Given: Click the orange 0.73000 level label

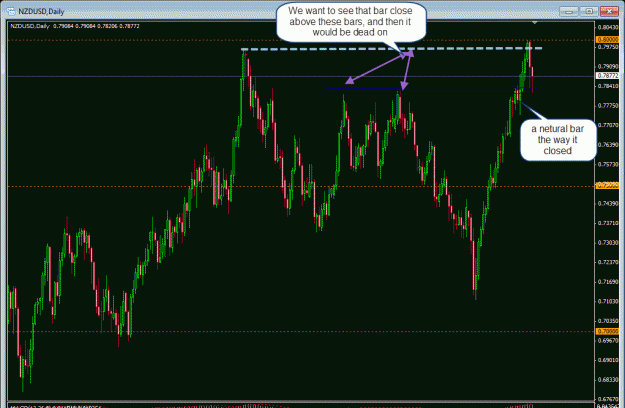Looking at the screenshot, I should click(x=607, y=186).
